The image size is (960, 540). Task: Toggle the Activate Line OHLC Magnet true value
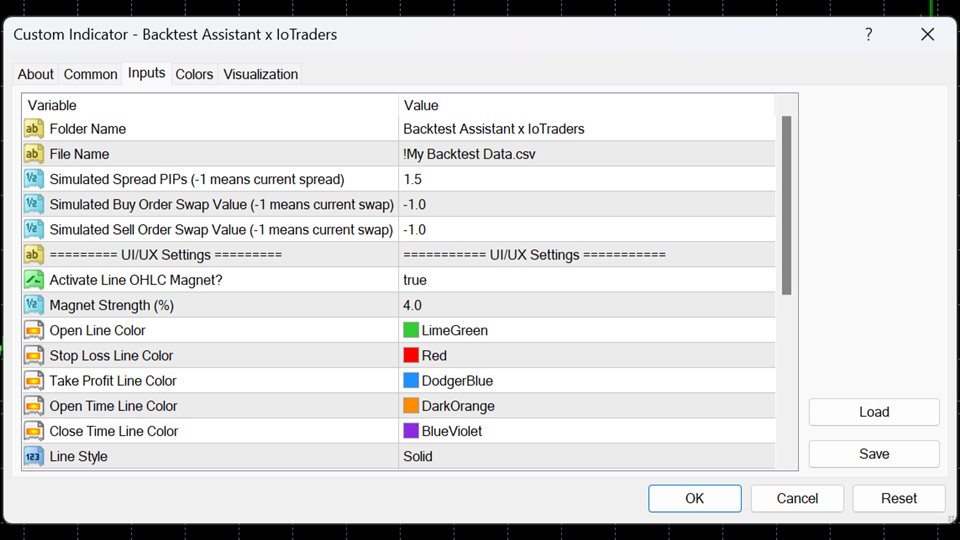tap(415, 280)
